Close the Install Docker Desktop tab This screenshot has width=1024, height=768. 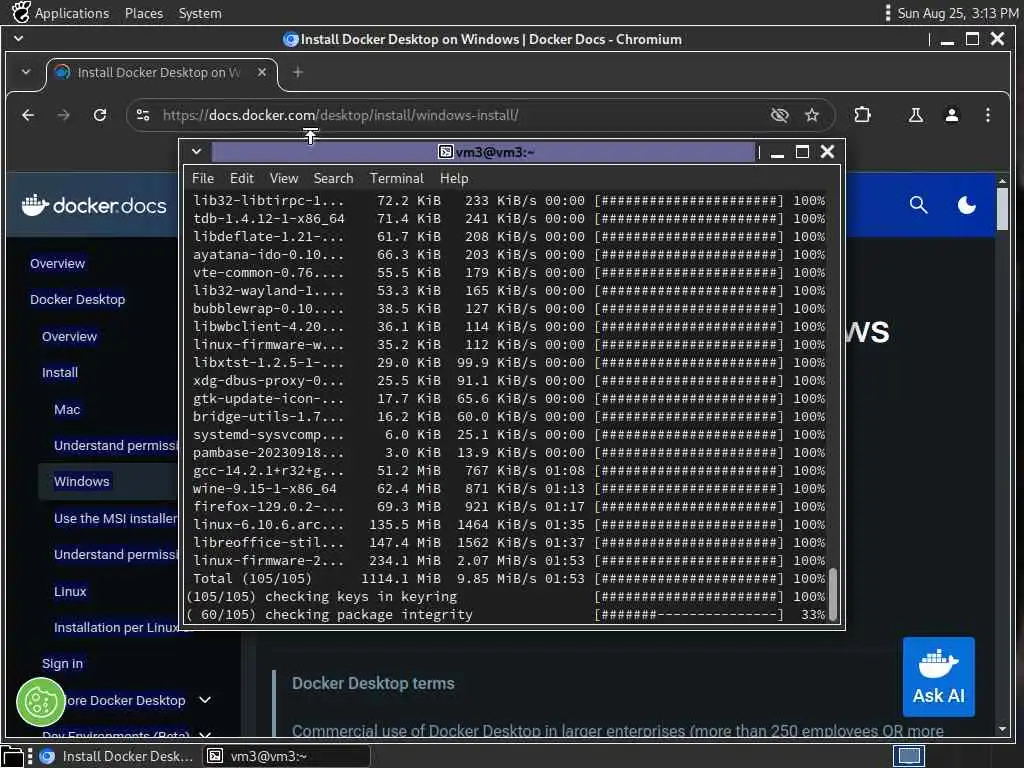pyautogui.click(x=262, y=72)
